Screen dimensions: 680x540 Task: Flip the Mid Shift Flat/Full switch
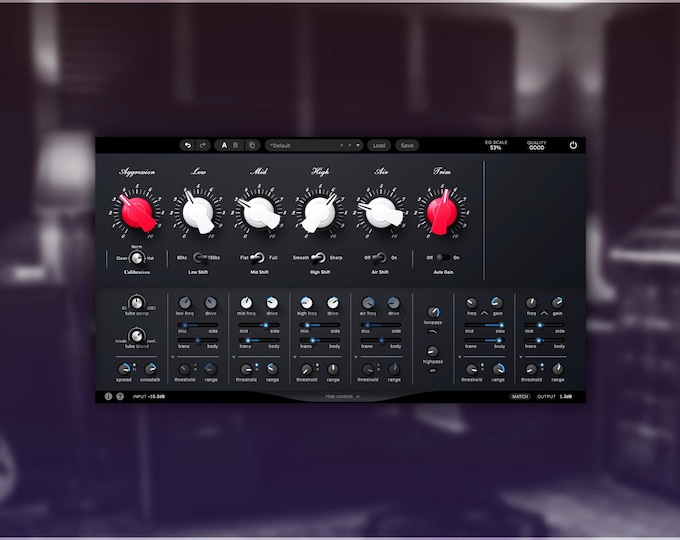tap(257, 258)
